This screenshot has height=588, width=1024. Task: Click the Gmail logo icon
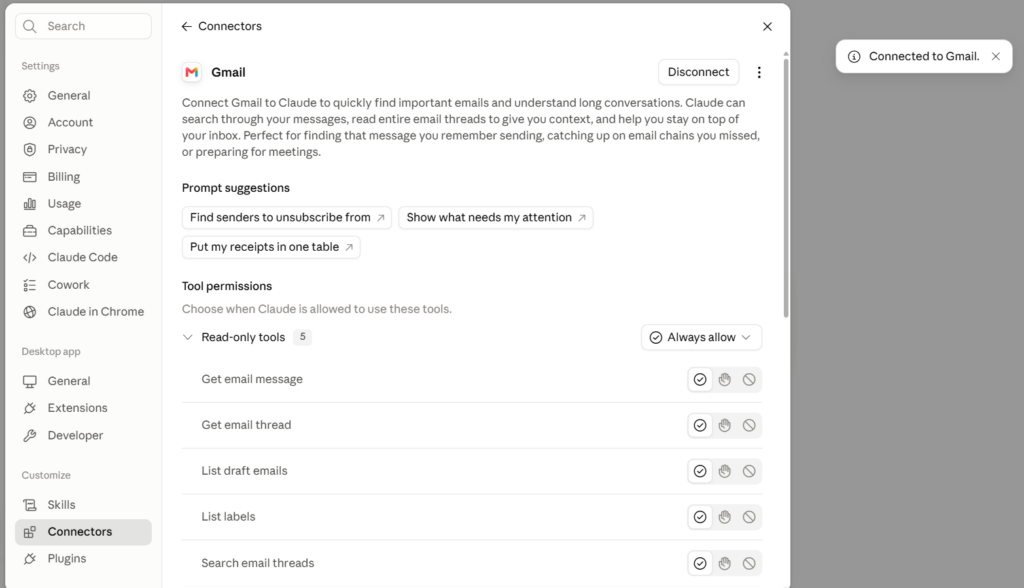click(x=192, y=73)
